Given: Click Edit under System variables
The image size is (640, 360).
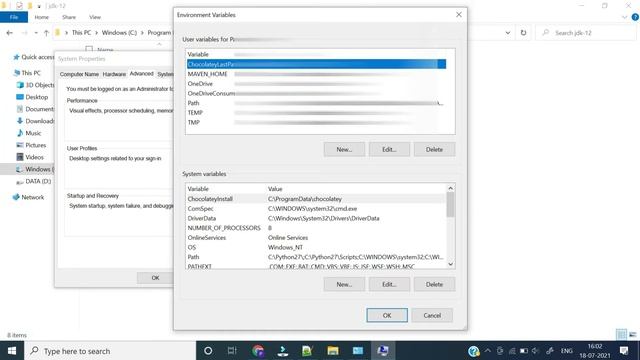Looking at the screenshot, I should click(x=389, y=284).
